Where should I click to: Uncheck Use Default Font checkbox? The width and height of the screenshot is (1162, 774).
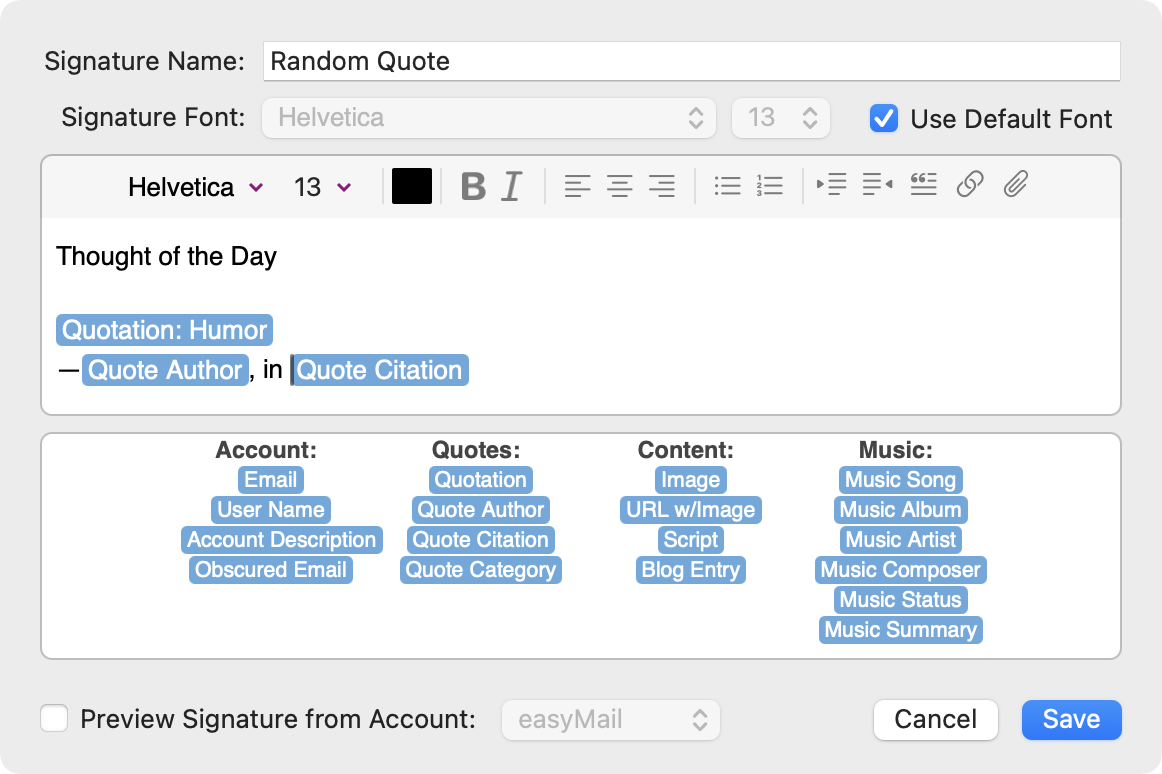coord(883,118)
